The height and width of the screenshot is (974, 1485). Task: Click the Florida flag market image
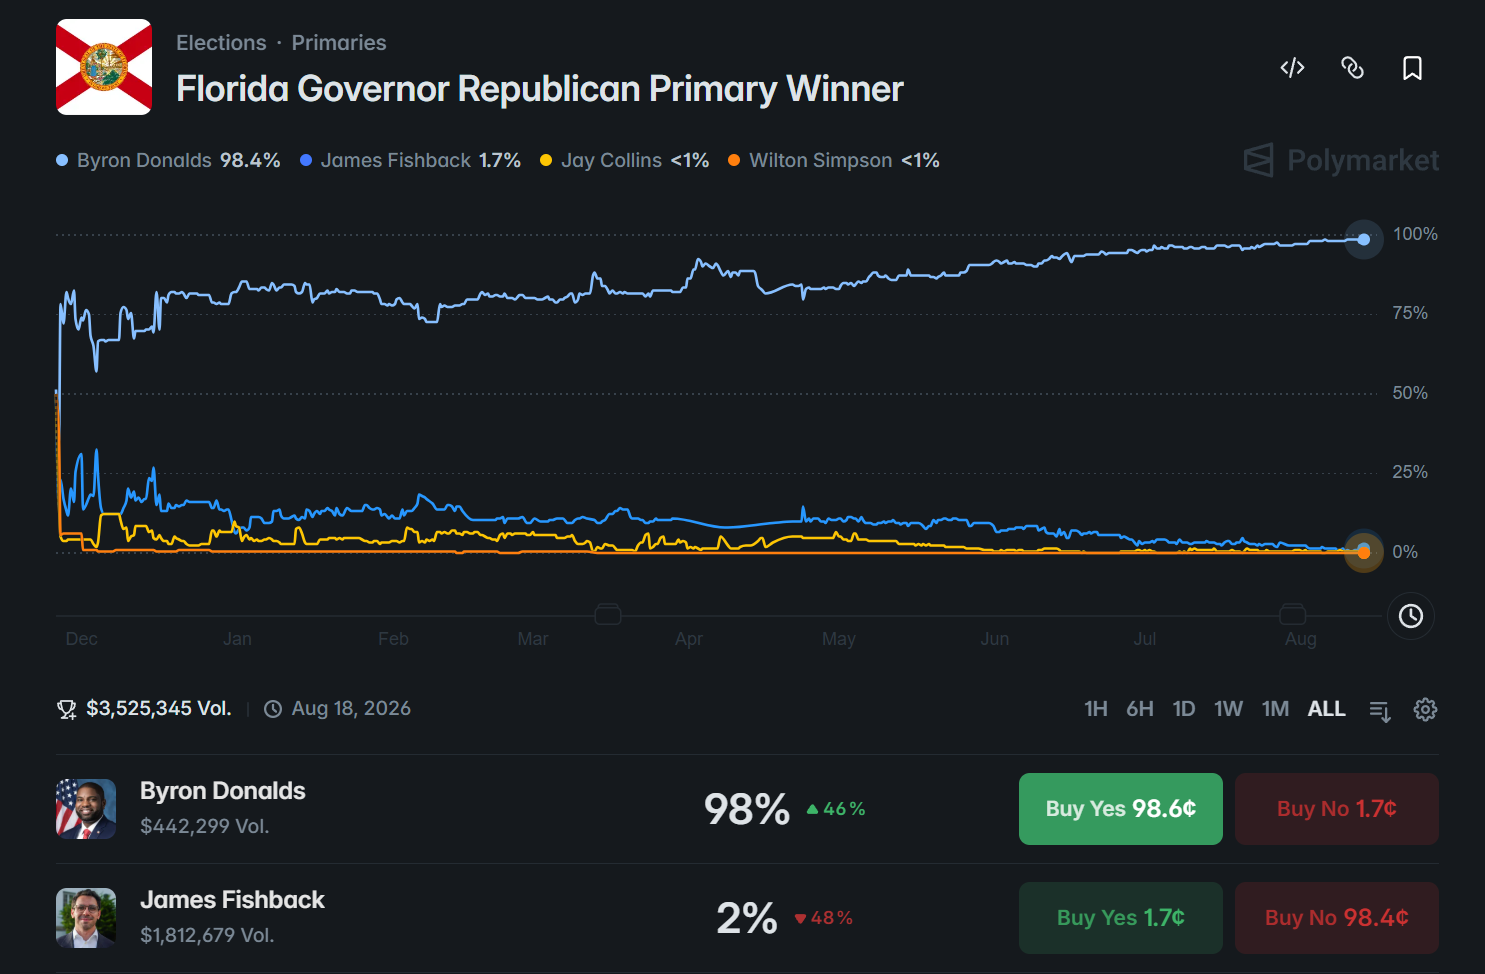[x=104, y=67]
